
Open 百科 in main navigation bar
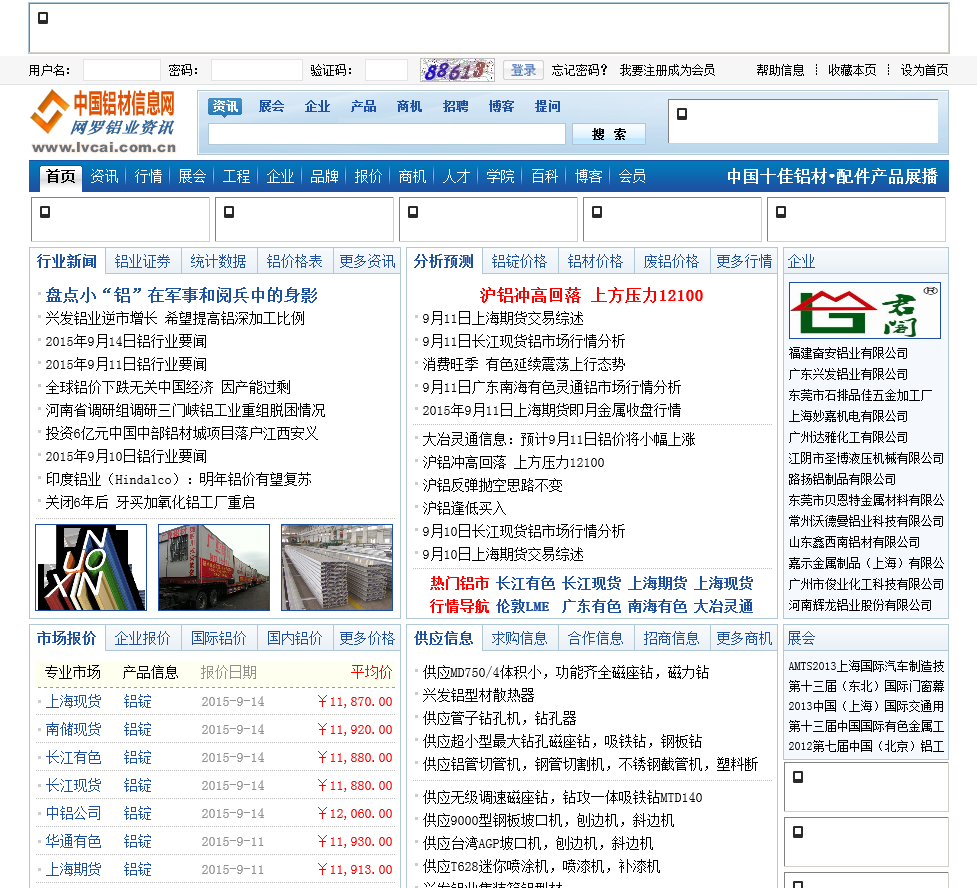pos(545,176)
